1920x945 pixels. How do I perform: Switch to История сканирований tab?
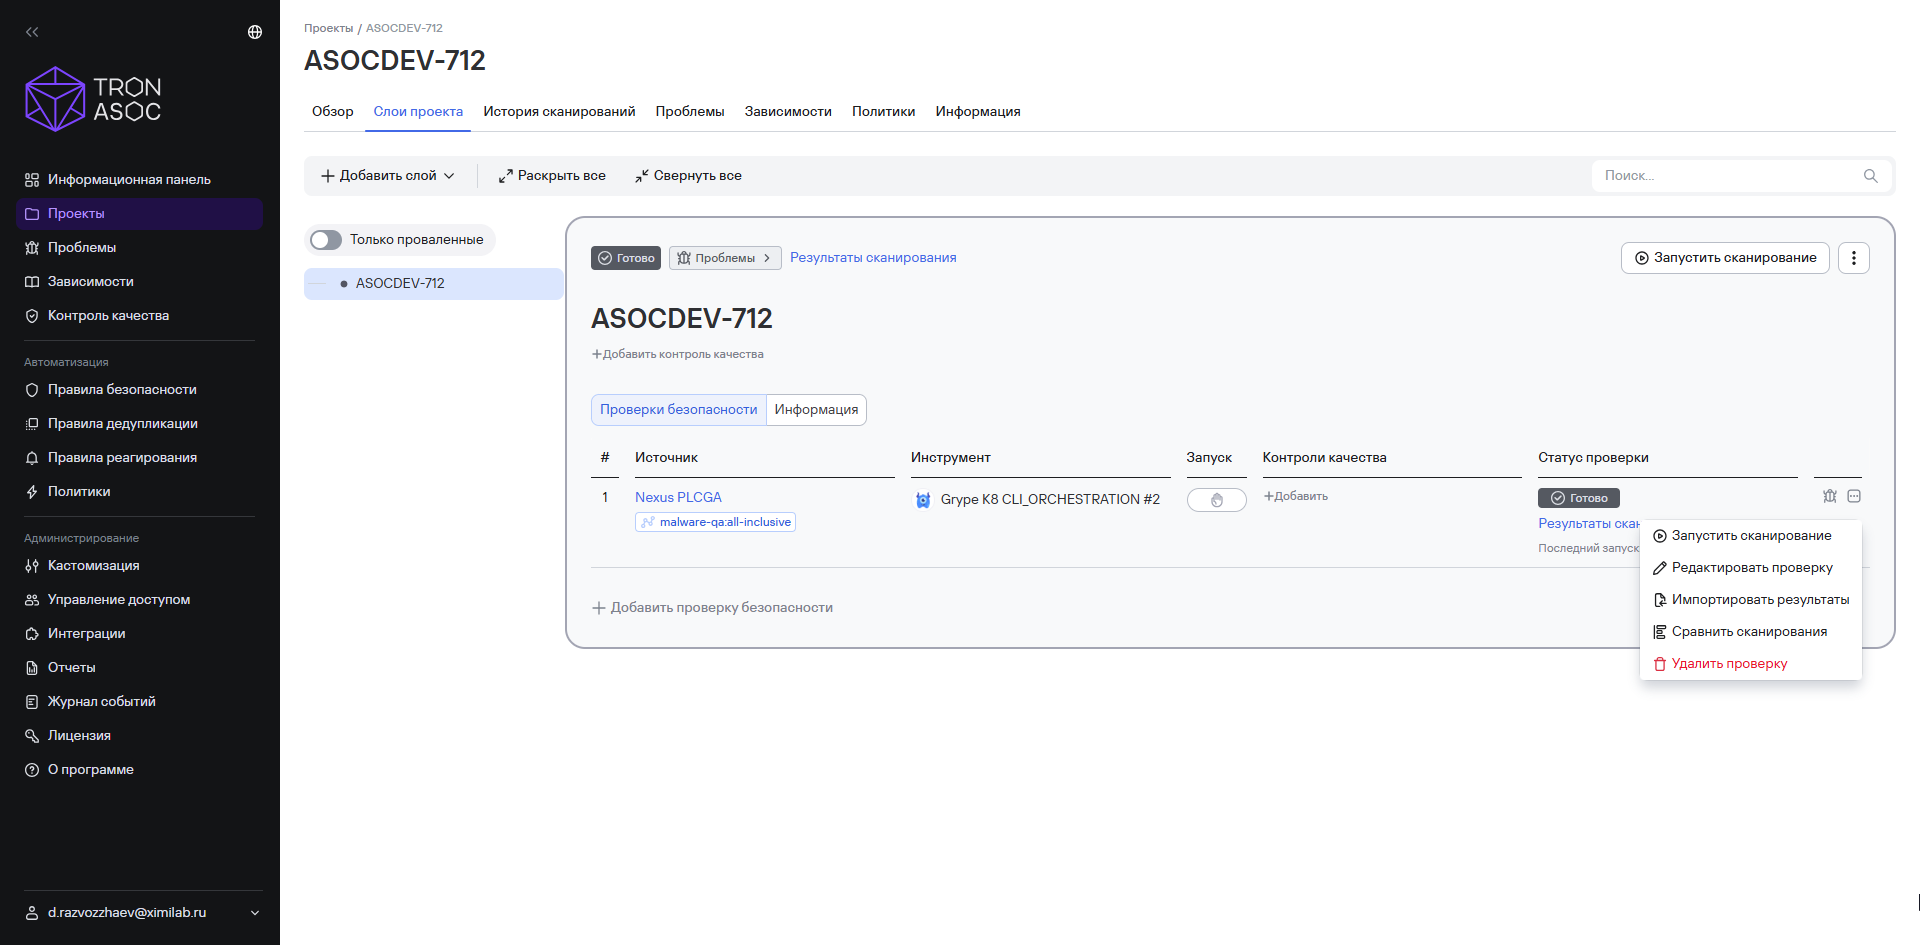559,111
